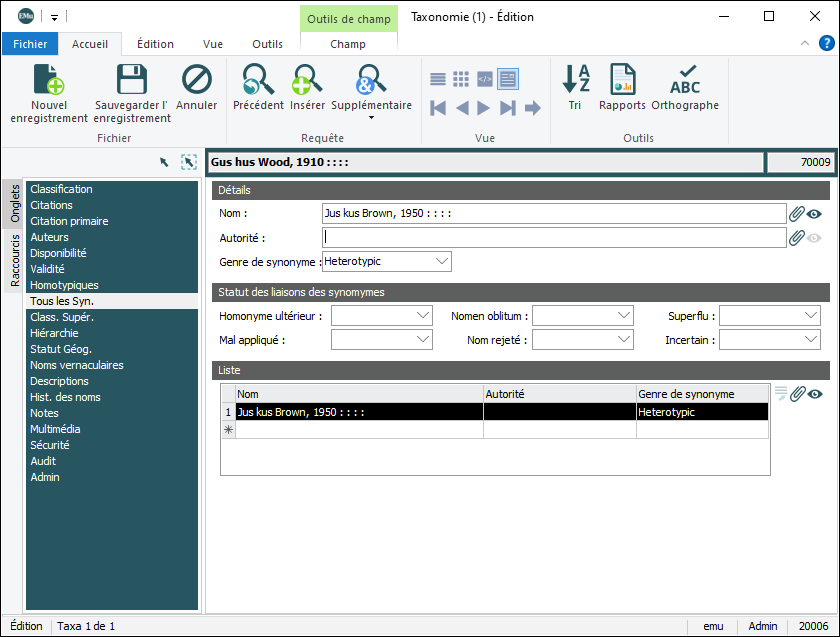Click the Sauvegarder l'enregistrement disk icon
This screenshot has width=840, height=637.
(132, 80)
